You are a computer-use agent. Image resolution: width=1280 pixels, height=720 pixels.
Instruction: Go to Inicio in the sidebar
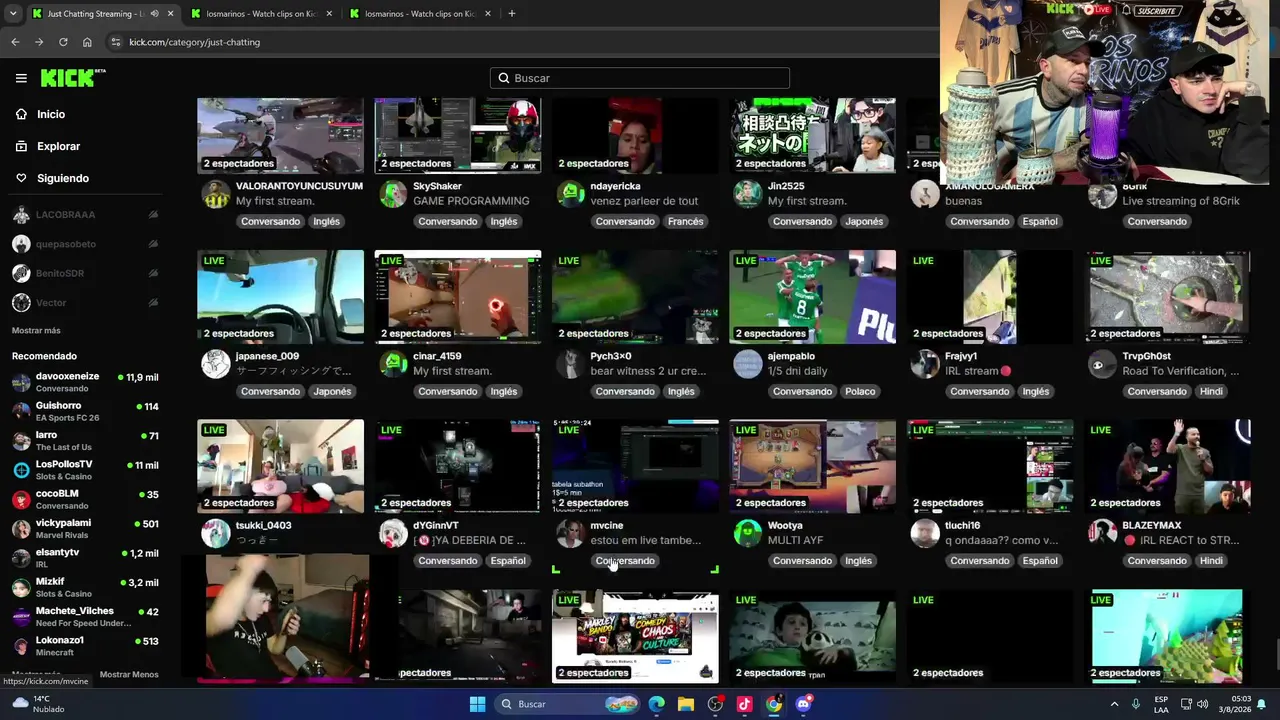pos(50,114)
